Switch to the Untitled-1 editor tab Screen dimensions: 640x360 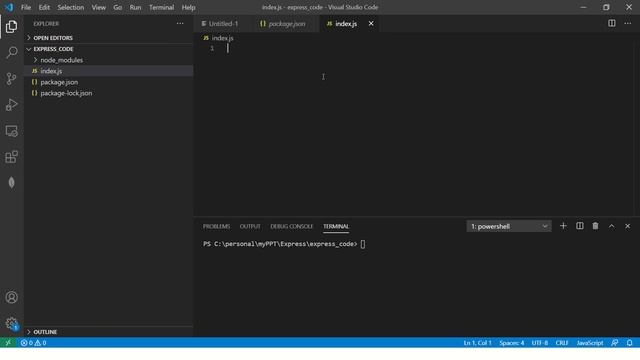click(223, 24)
